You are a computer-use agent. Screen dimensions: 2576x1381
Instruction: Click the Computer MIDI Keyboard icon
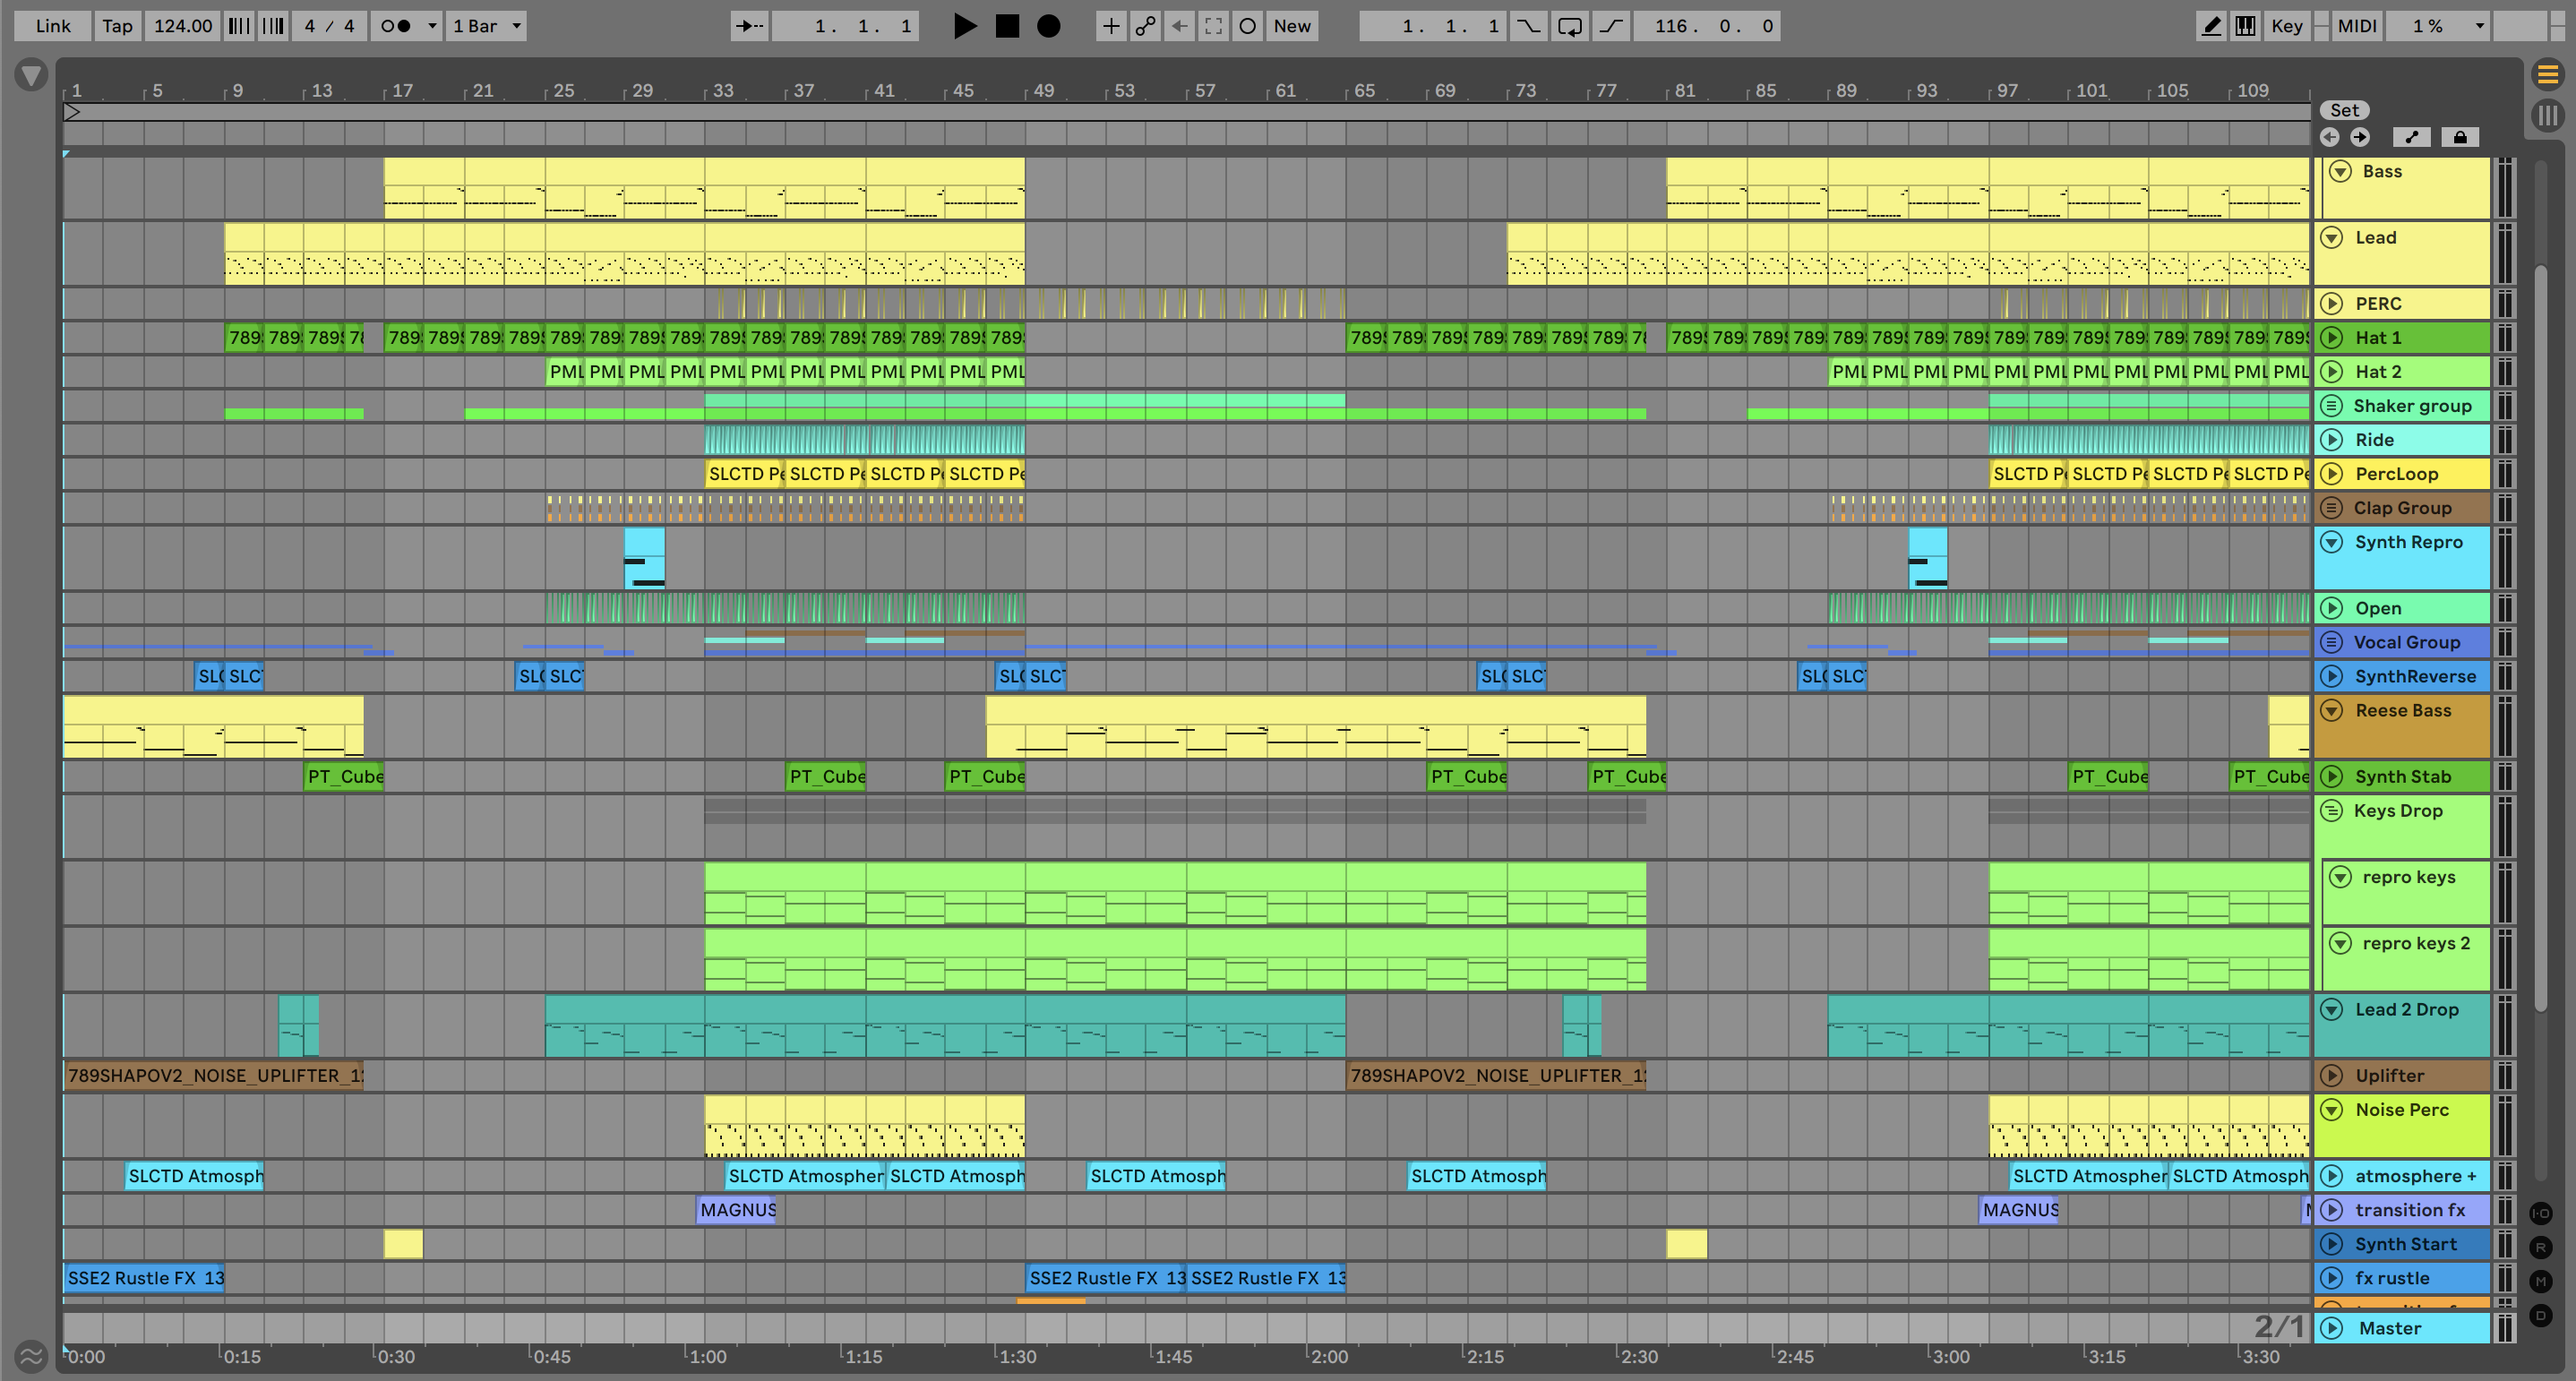2245,26
